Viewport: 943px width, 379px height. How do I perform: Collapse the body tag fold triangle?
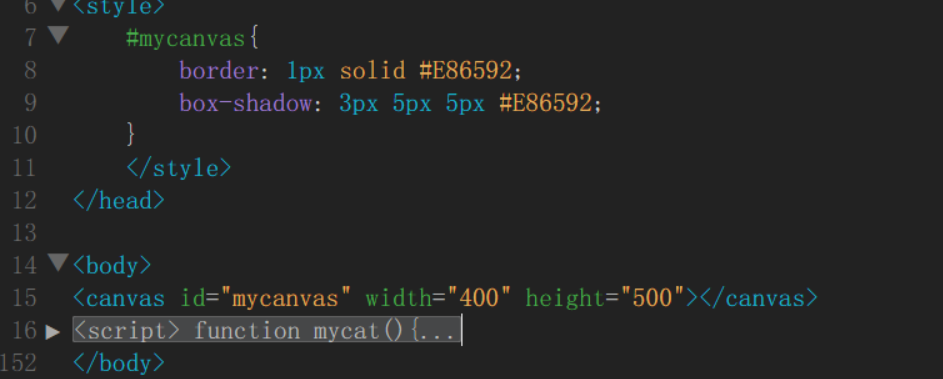(57, 263)
